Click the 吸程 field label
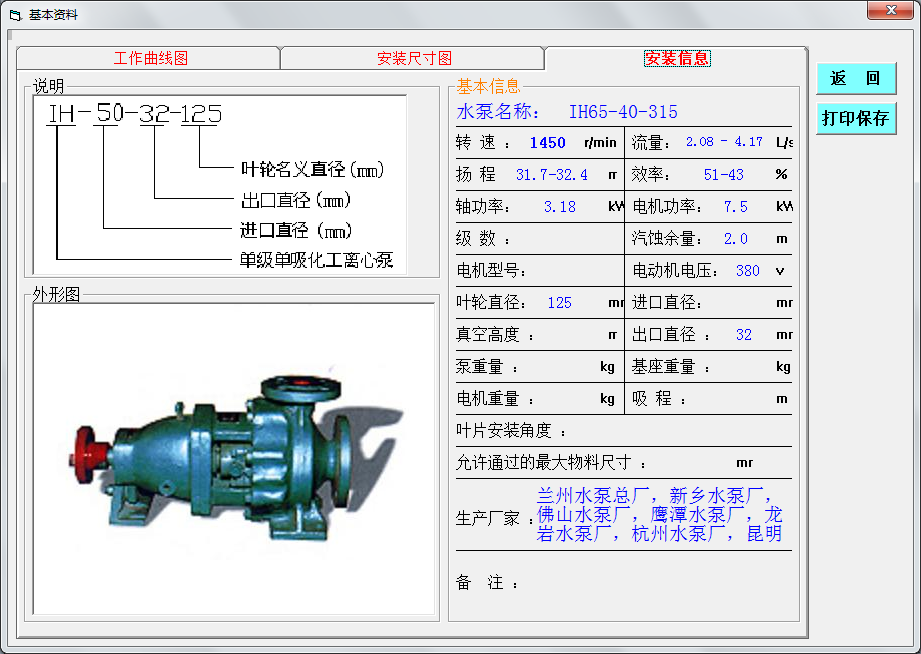The height and width of the screenshot is (654, 921). [x=658, y=398]
